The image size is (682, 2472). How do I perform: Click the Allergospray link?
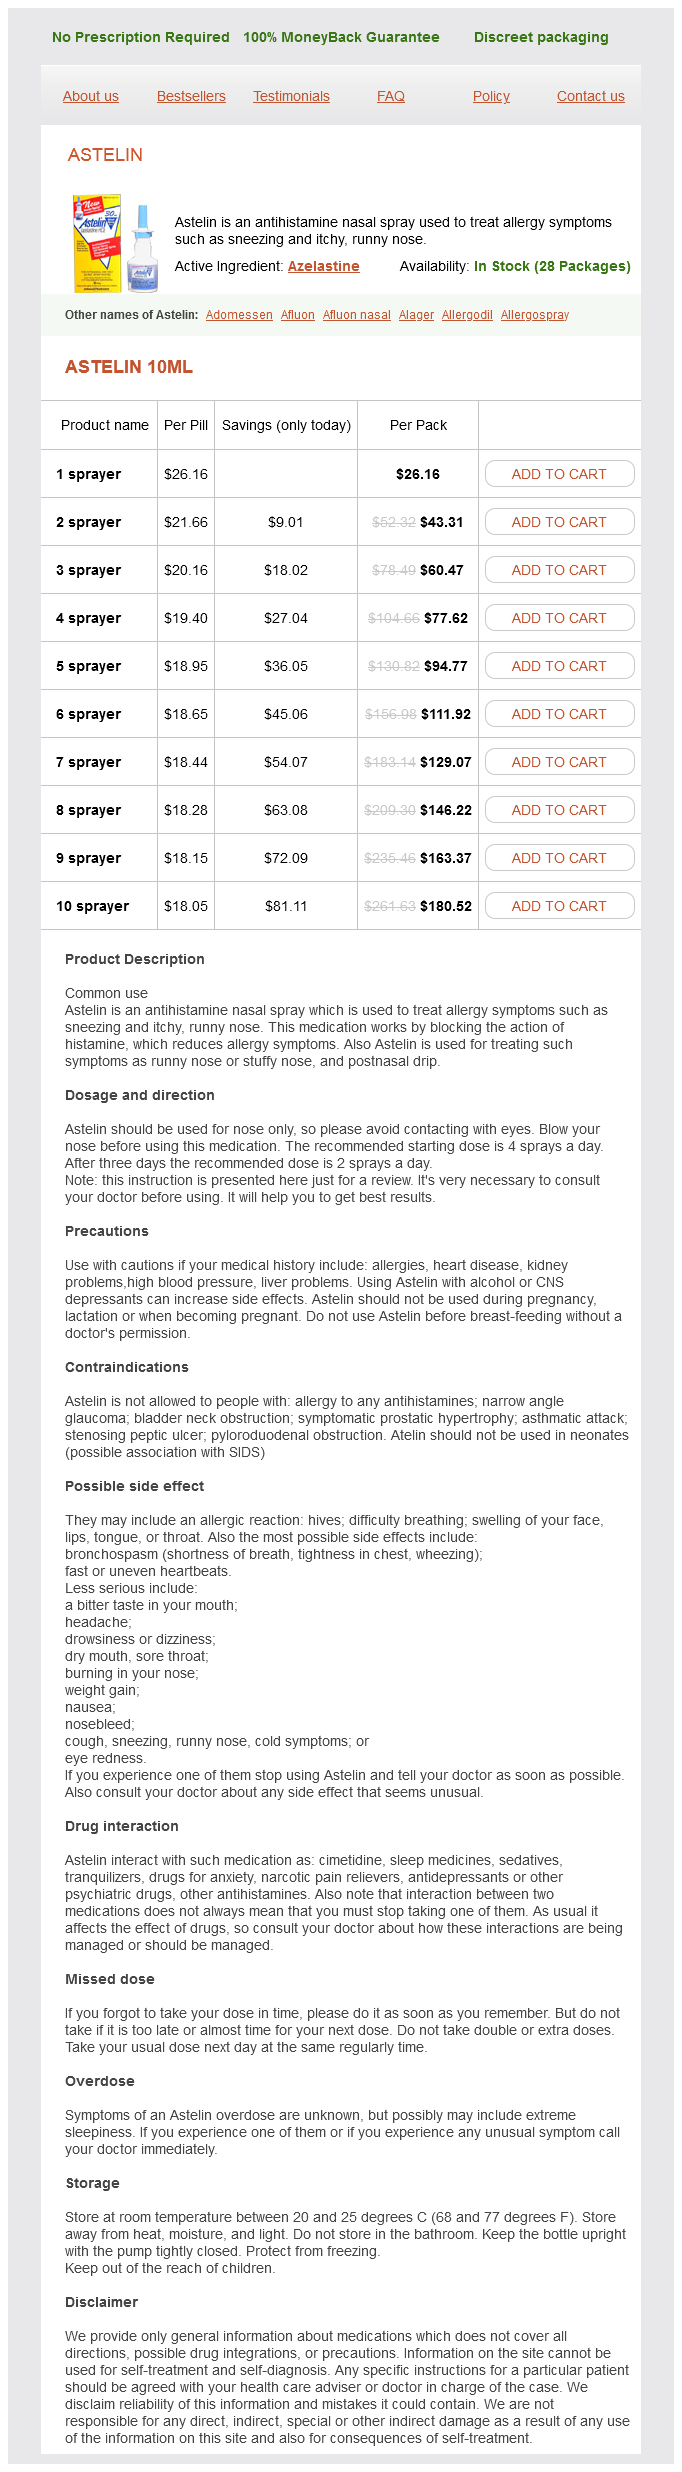click(534, 315)
